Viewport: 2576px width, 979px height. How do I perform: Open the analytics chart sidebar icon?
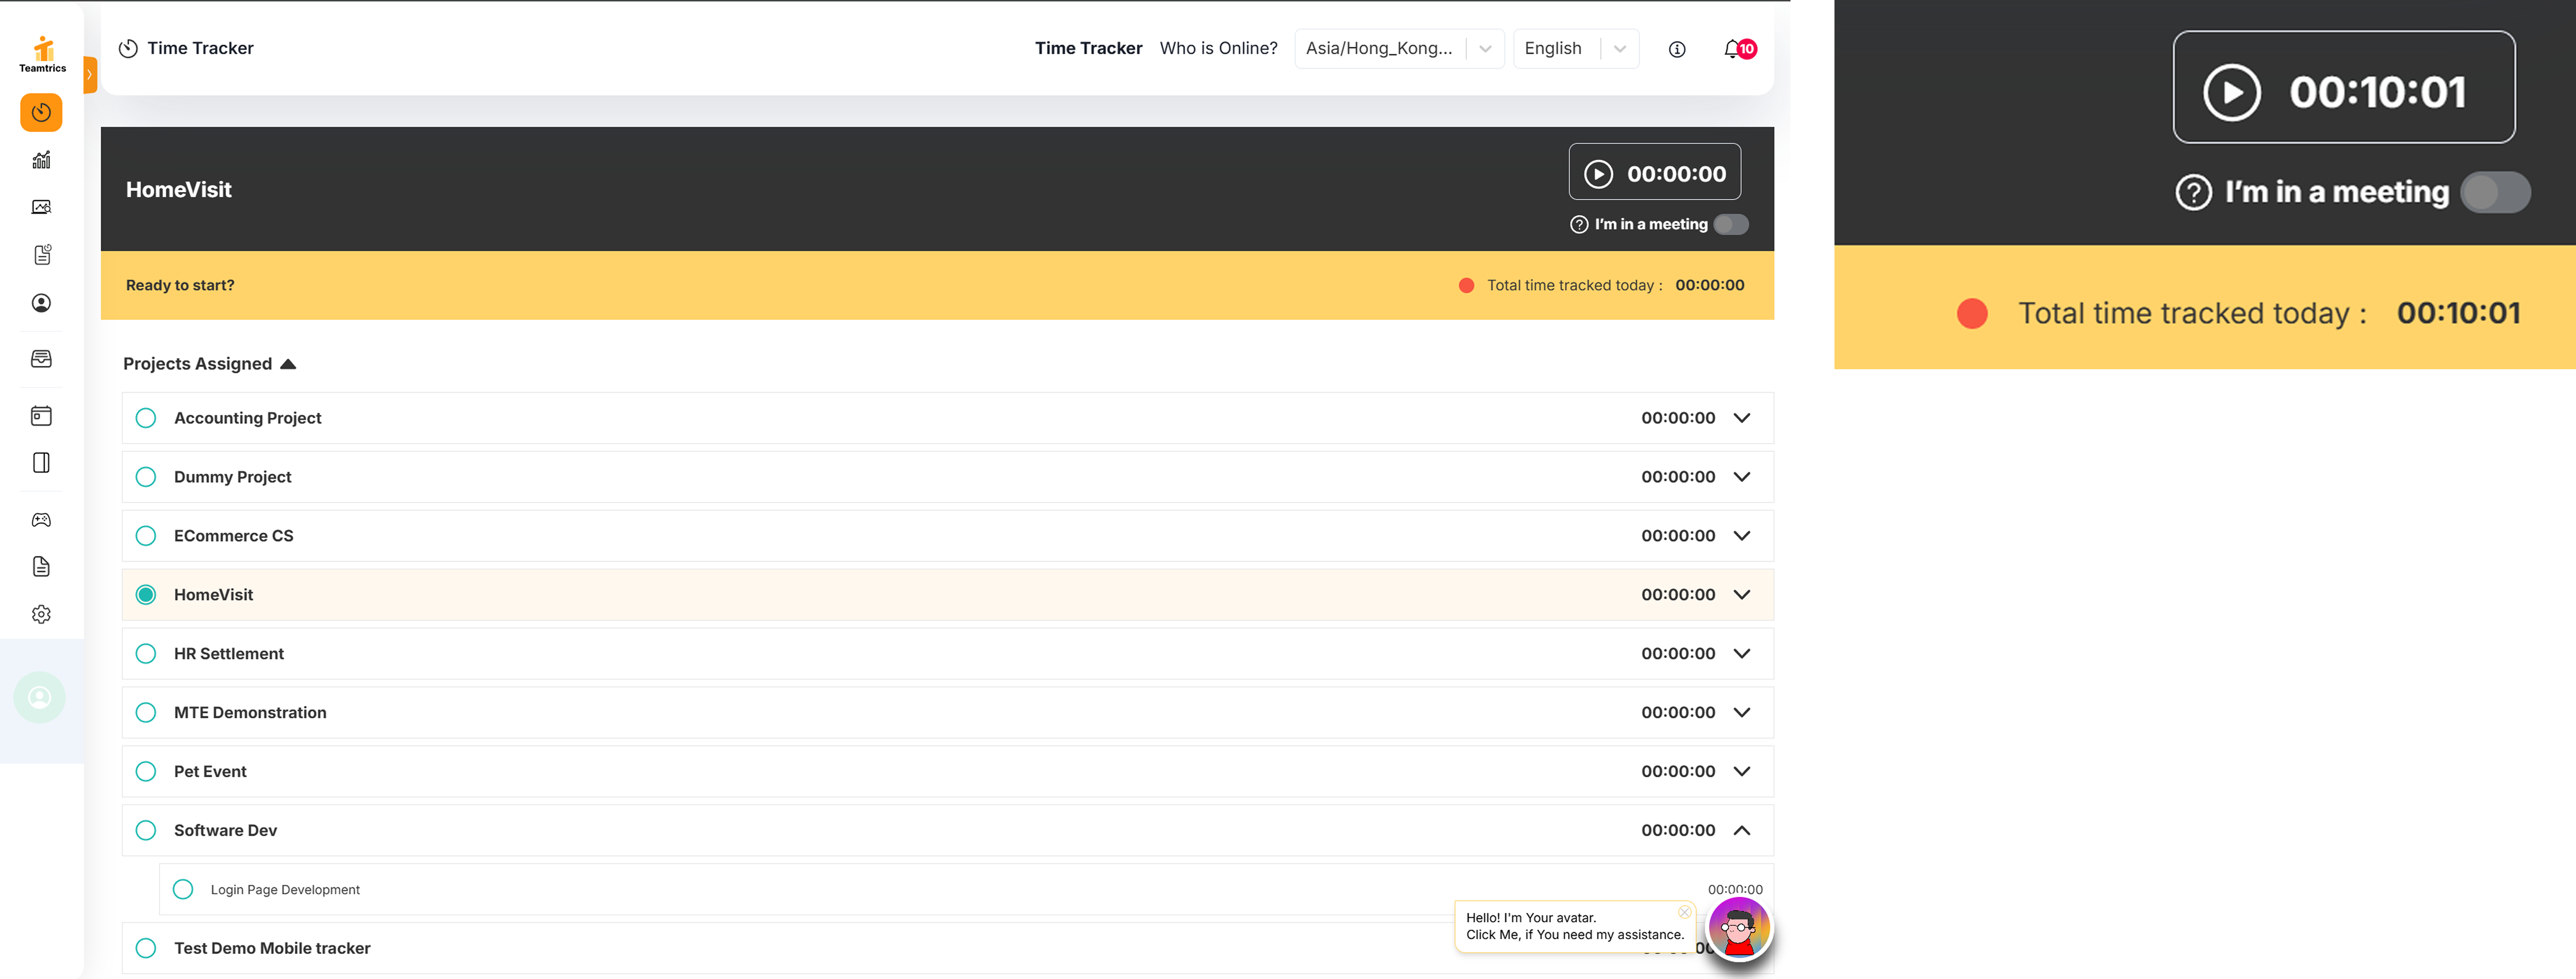point(41,160)
